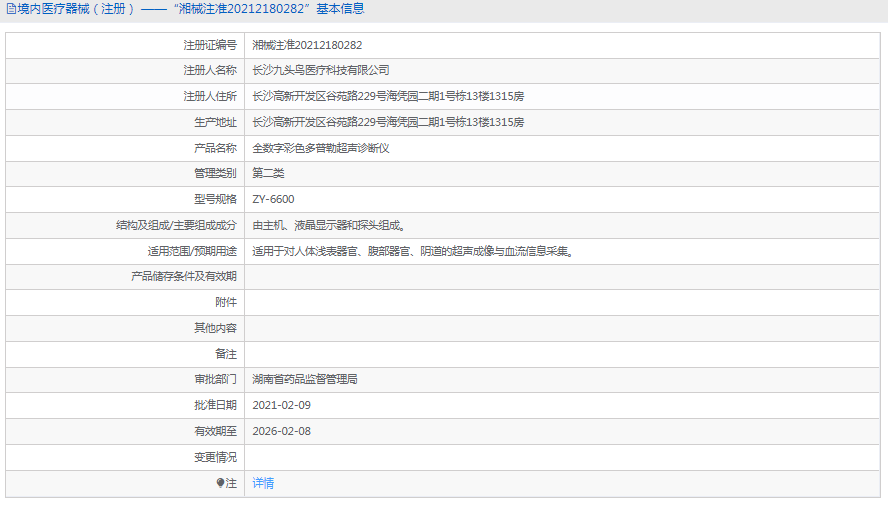Click the 适用范围/预期用途 label
888x506 pixels.
coord(192,252)
